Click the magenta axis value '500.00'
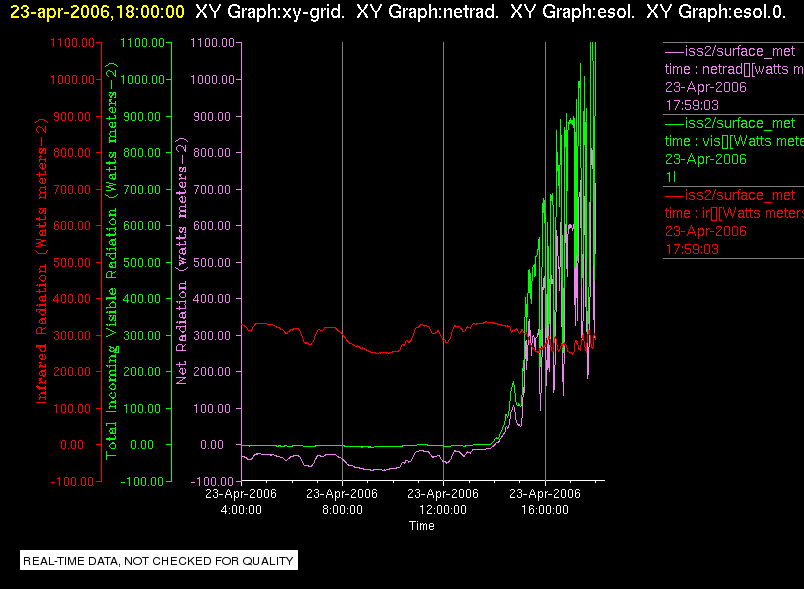Screen dimensions: 804x589 [x=212, y=262]
